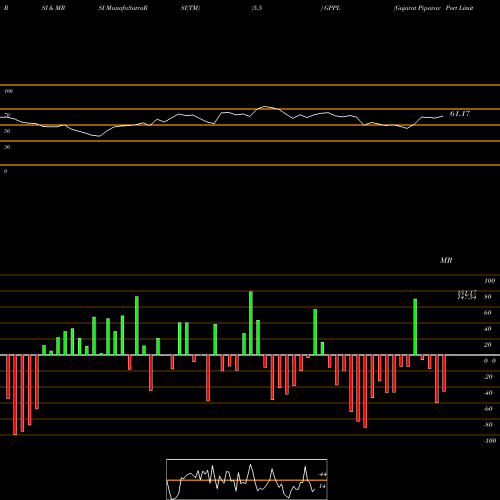Image resolution: width=500 pixels, height=500 pixels.
Task: Click the 'Port Limit' header text
Action: tap(459, 8)
